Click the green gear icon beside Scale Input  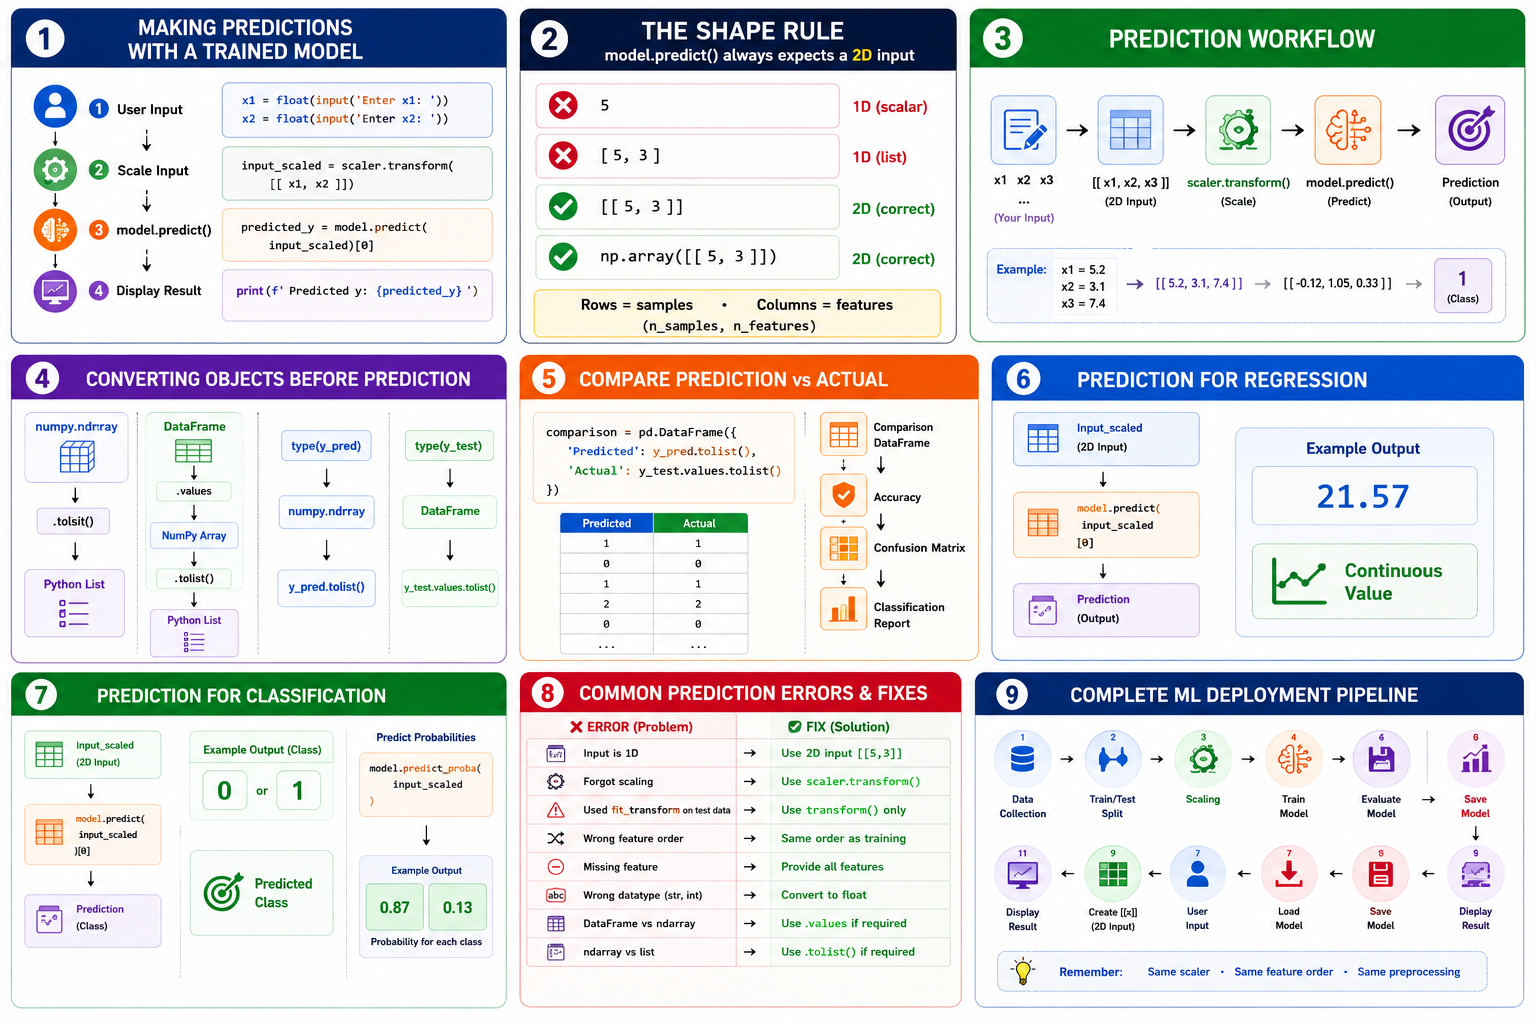pos(55,170)
